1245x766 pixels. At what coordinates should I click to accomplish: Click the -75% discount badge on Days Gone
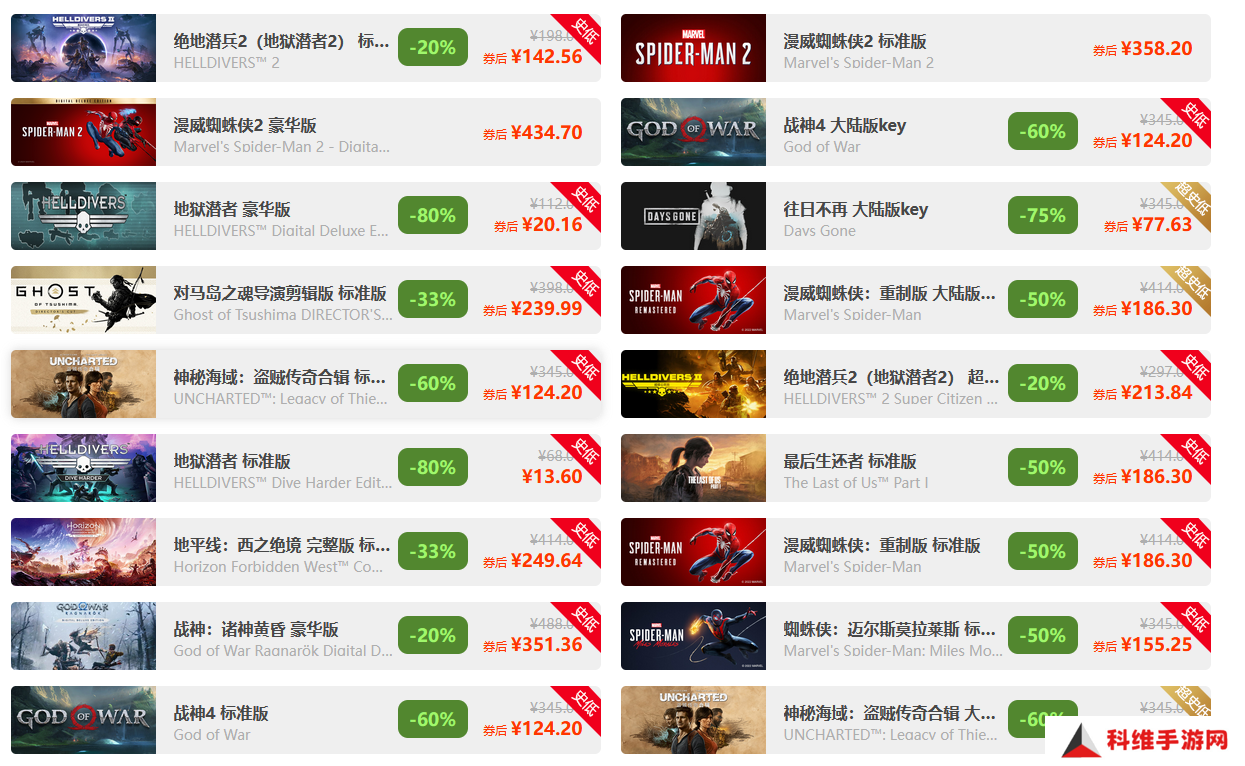[x=1043, y=215]
